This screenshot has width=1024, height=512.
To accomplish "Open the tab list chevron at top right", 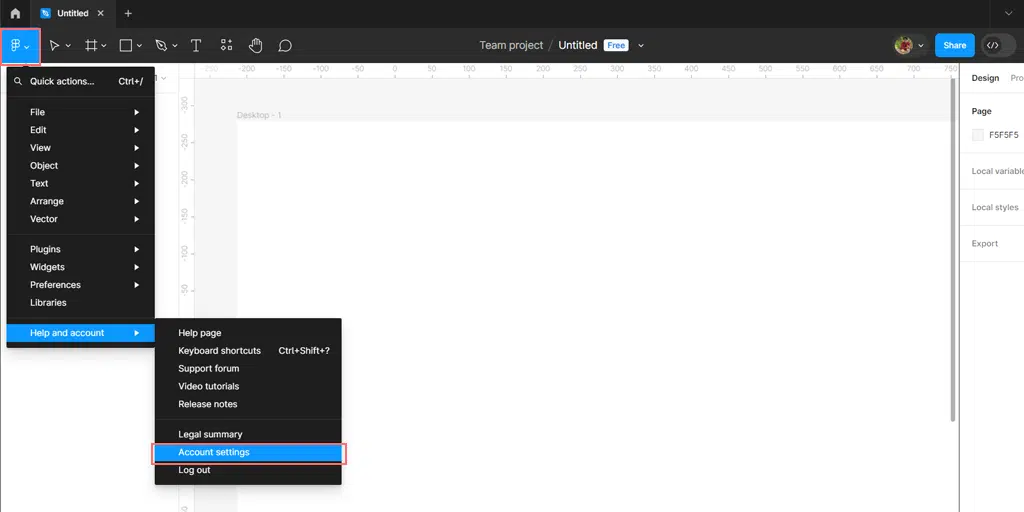I will click(x=1009, y=13).
